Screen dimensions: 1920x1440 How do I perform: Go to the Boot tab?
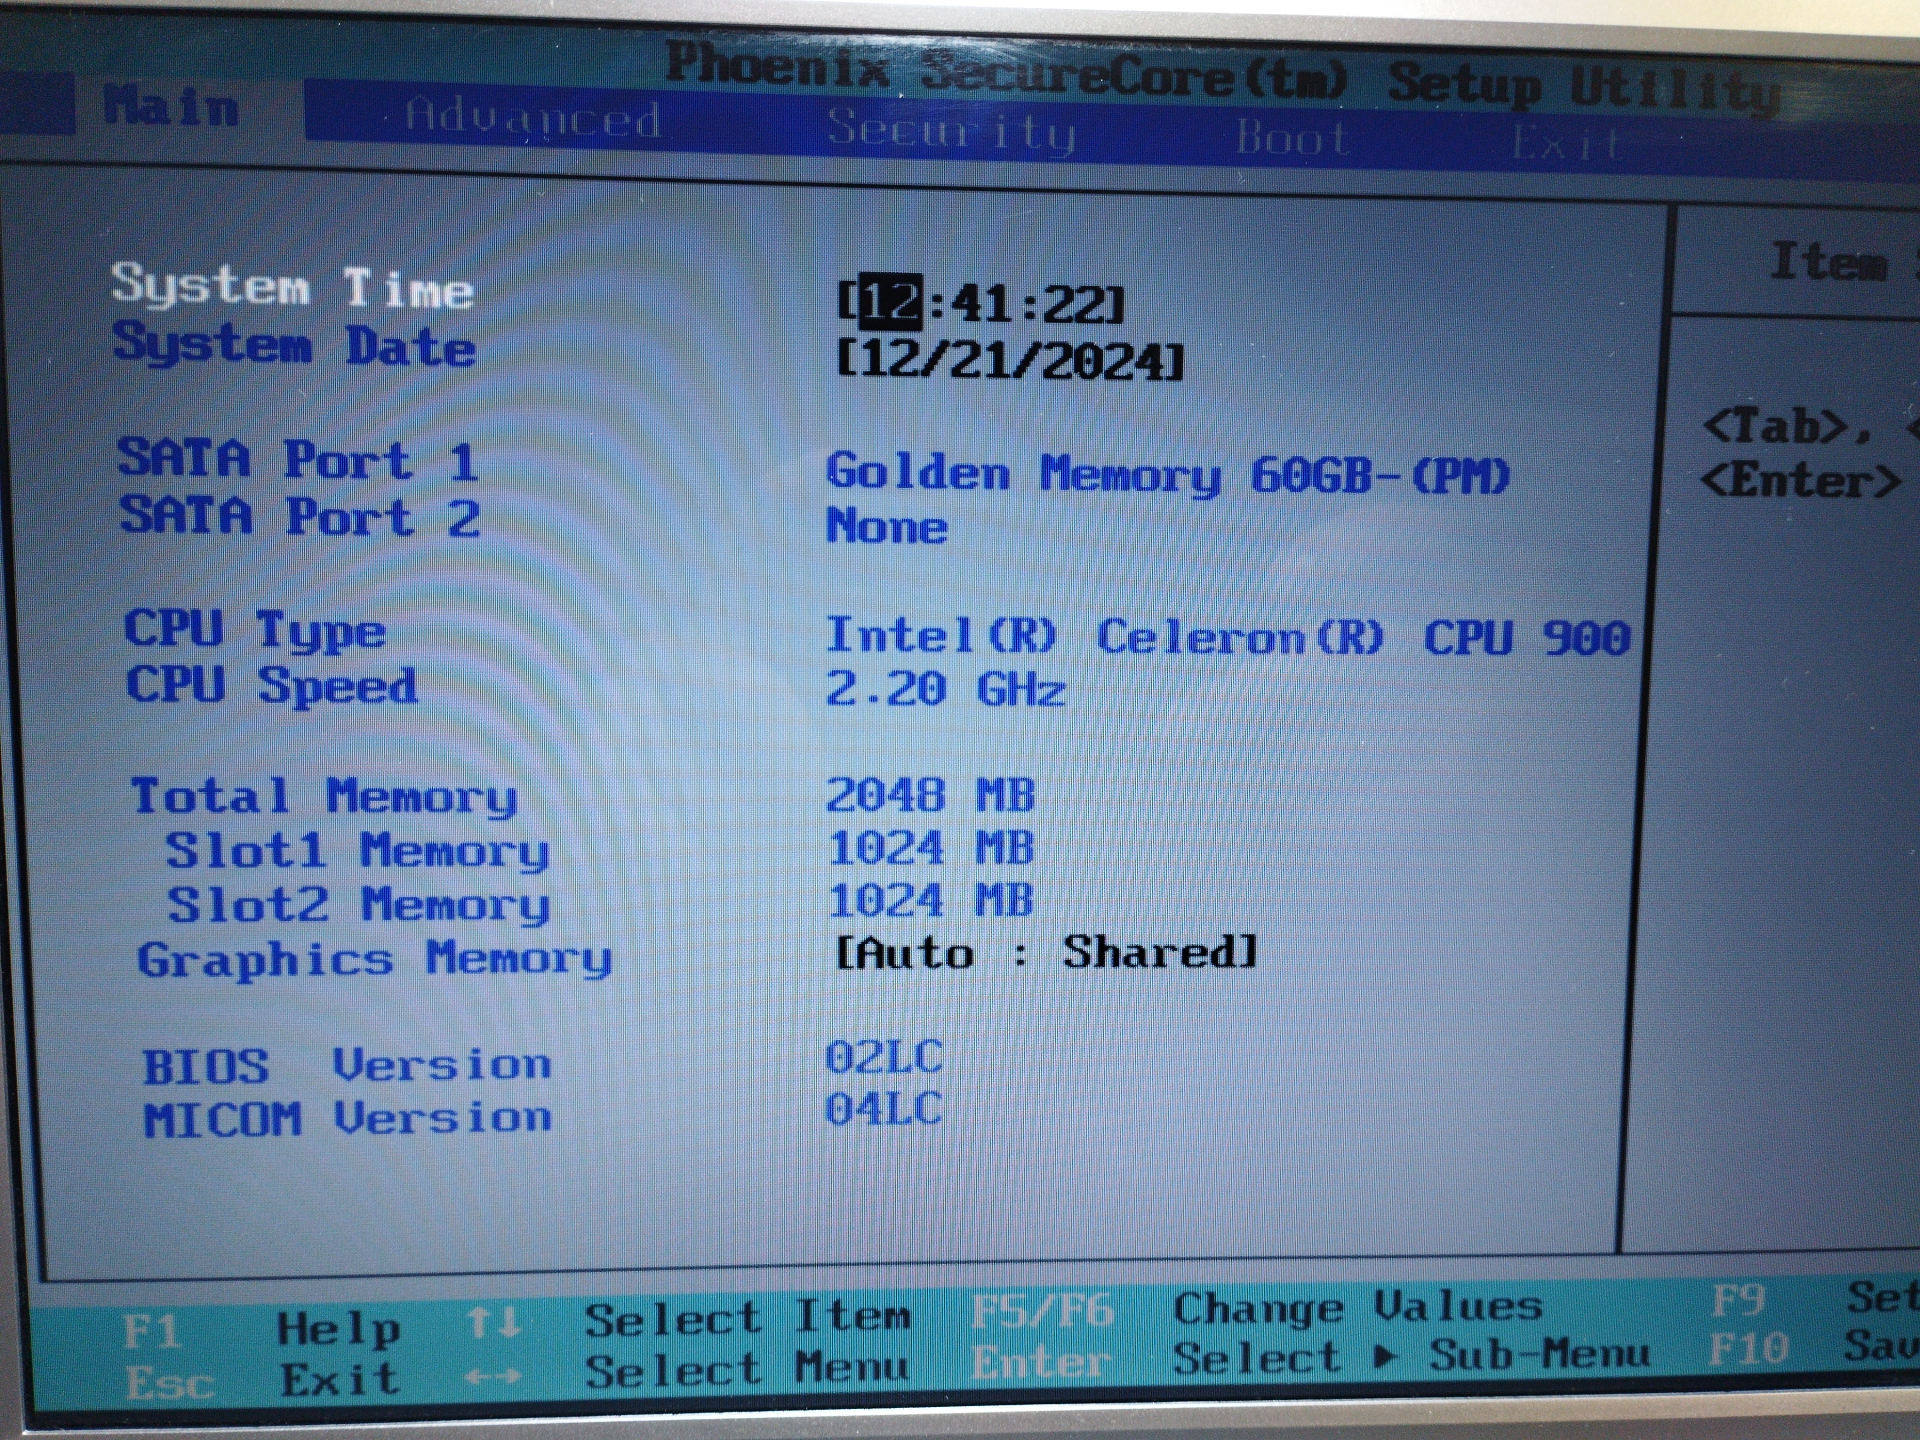tap(1292, 137)
